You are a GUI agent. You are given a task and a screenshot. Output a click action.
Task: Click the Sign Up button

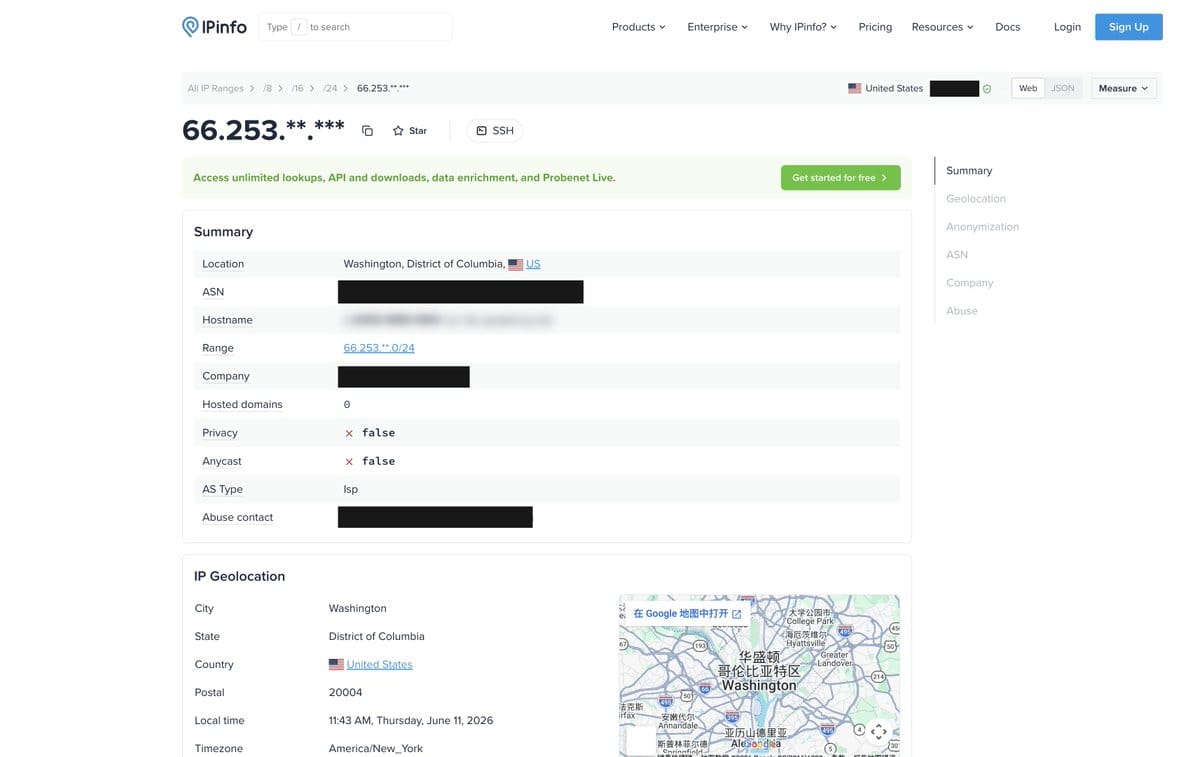[x=1128, y=27]
